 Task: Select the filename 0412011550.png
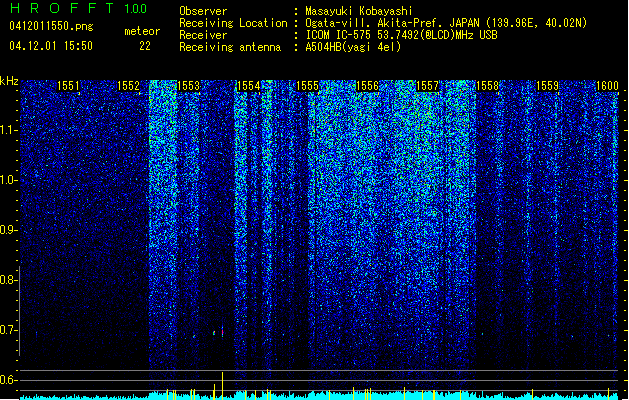point(51,26)
